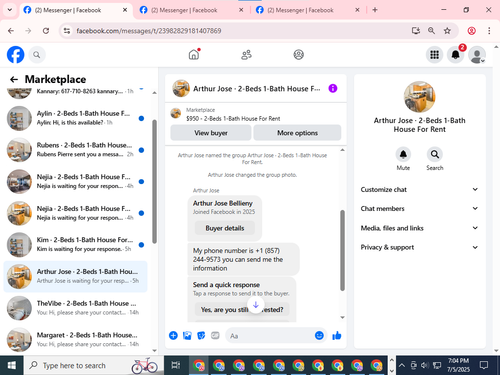
Task: Click the message input field Aa
Action: 270,336
